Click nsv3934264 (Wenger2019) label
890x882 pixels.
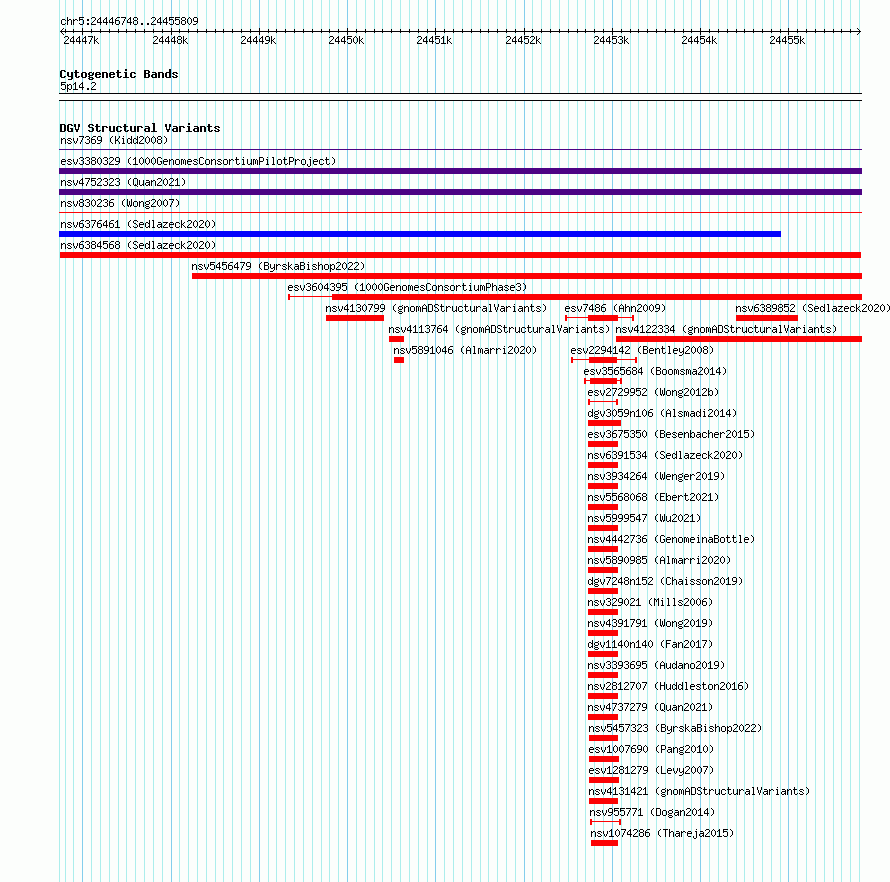[x=656, y=476]
